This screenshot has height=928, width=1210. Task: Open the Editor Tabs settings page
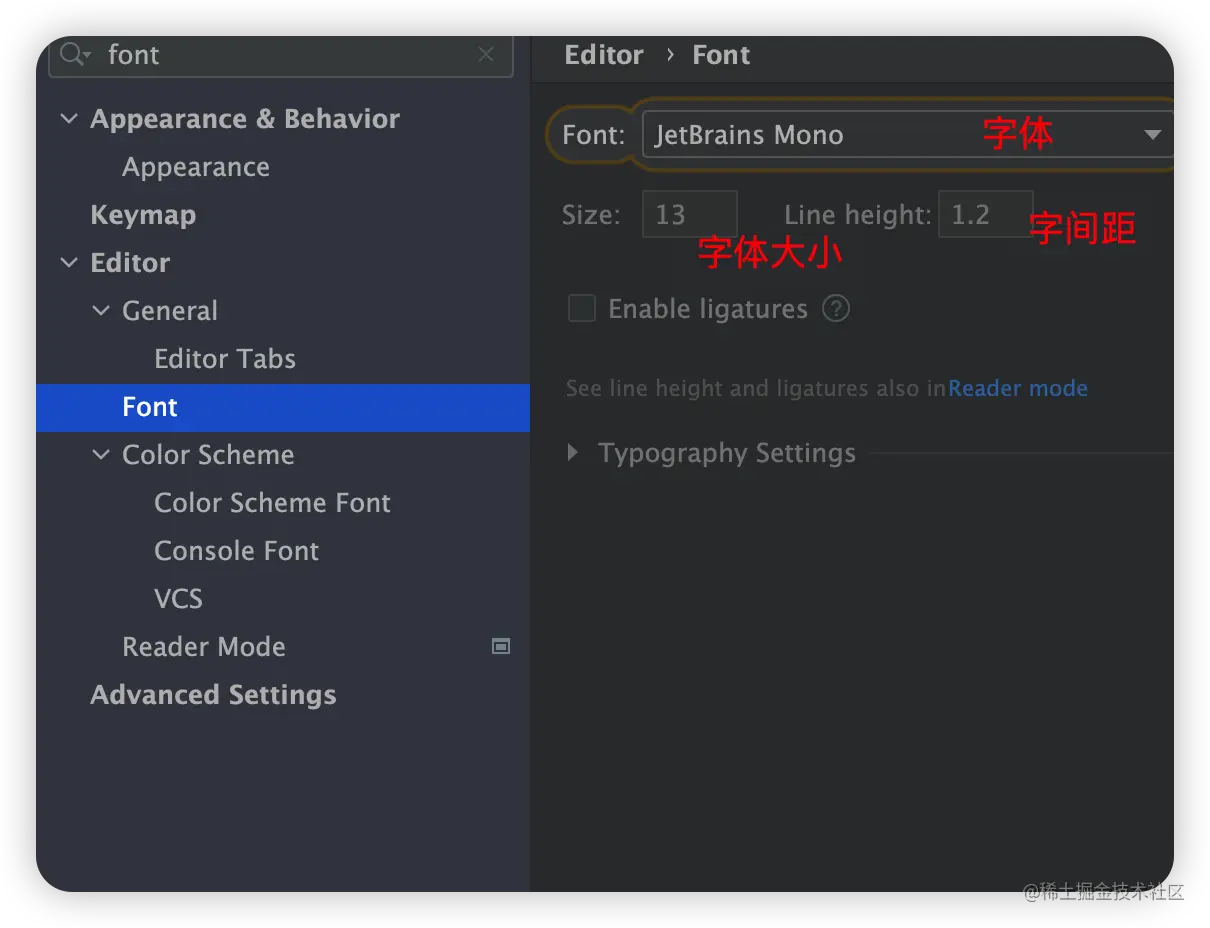225,359
